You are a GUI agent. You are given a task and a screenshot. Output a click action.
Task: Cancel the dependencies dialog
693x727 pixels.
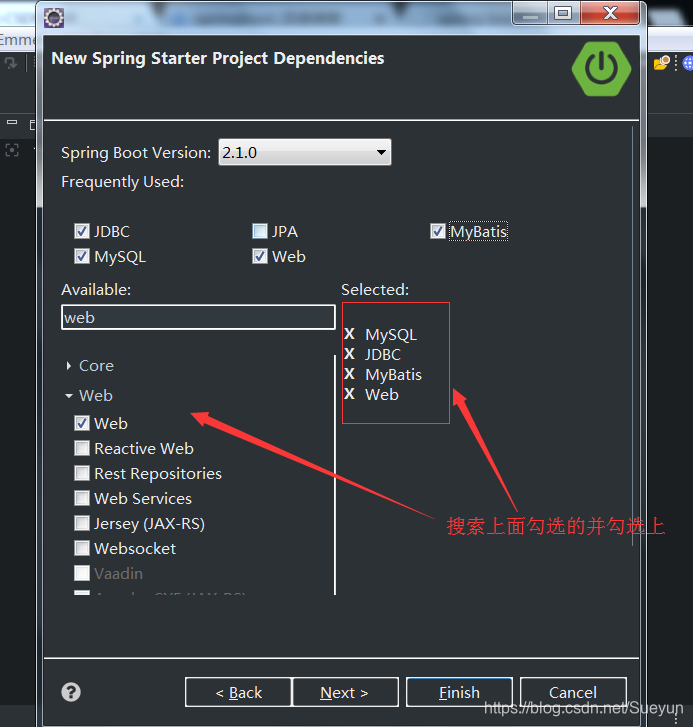coord(573,692)
